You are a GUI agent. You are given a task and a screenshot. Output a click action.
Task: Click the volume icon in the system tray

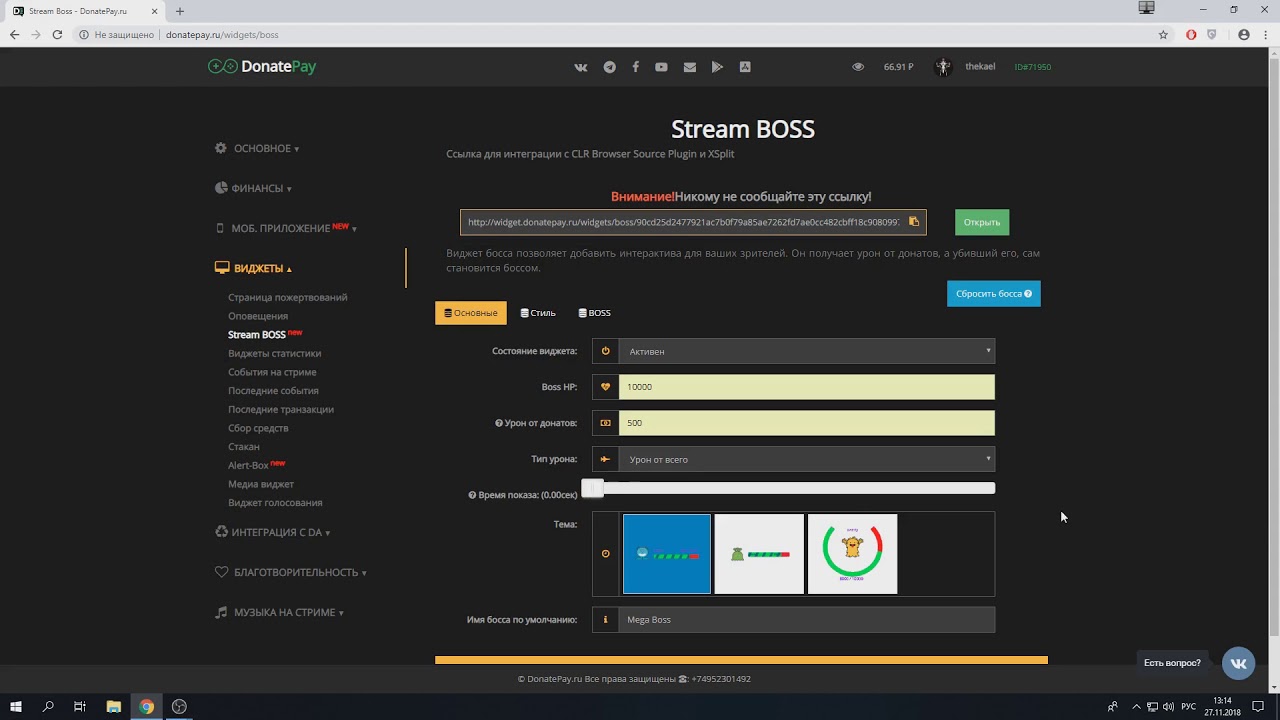click(x=1168, y=706)
